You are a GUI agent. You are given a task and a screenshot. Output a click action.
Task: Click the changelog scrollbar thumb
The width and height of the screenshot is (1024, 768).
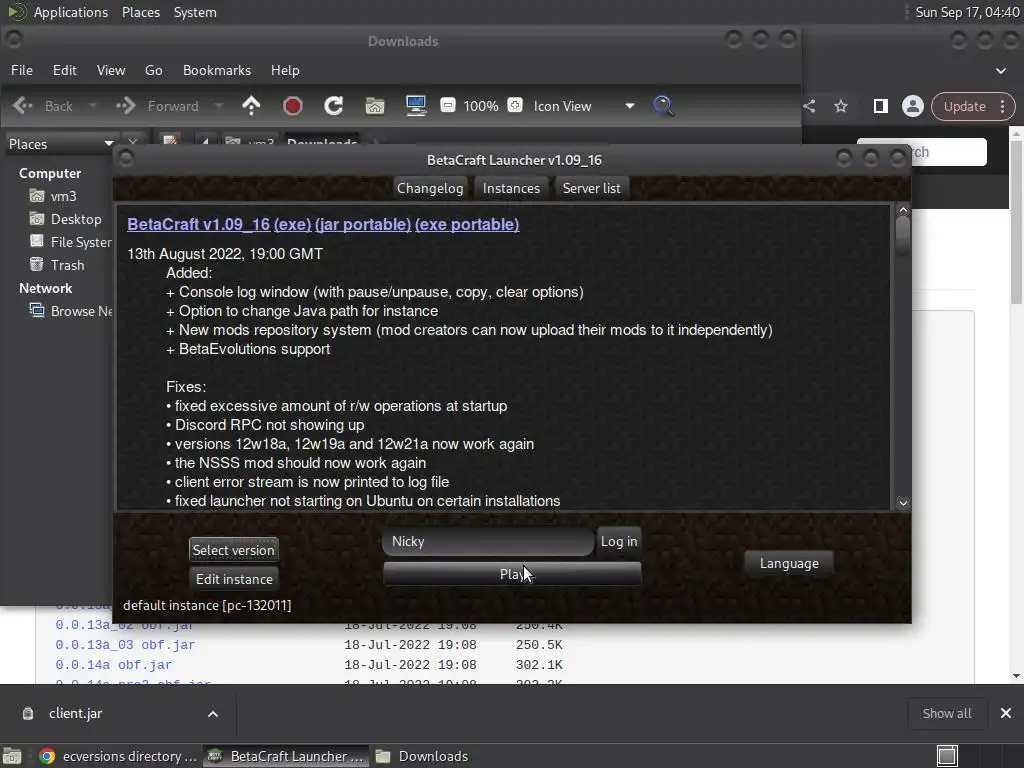pyautogui.click(x=903, y=236)
